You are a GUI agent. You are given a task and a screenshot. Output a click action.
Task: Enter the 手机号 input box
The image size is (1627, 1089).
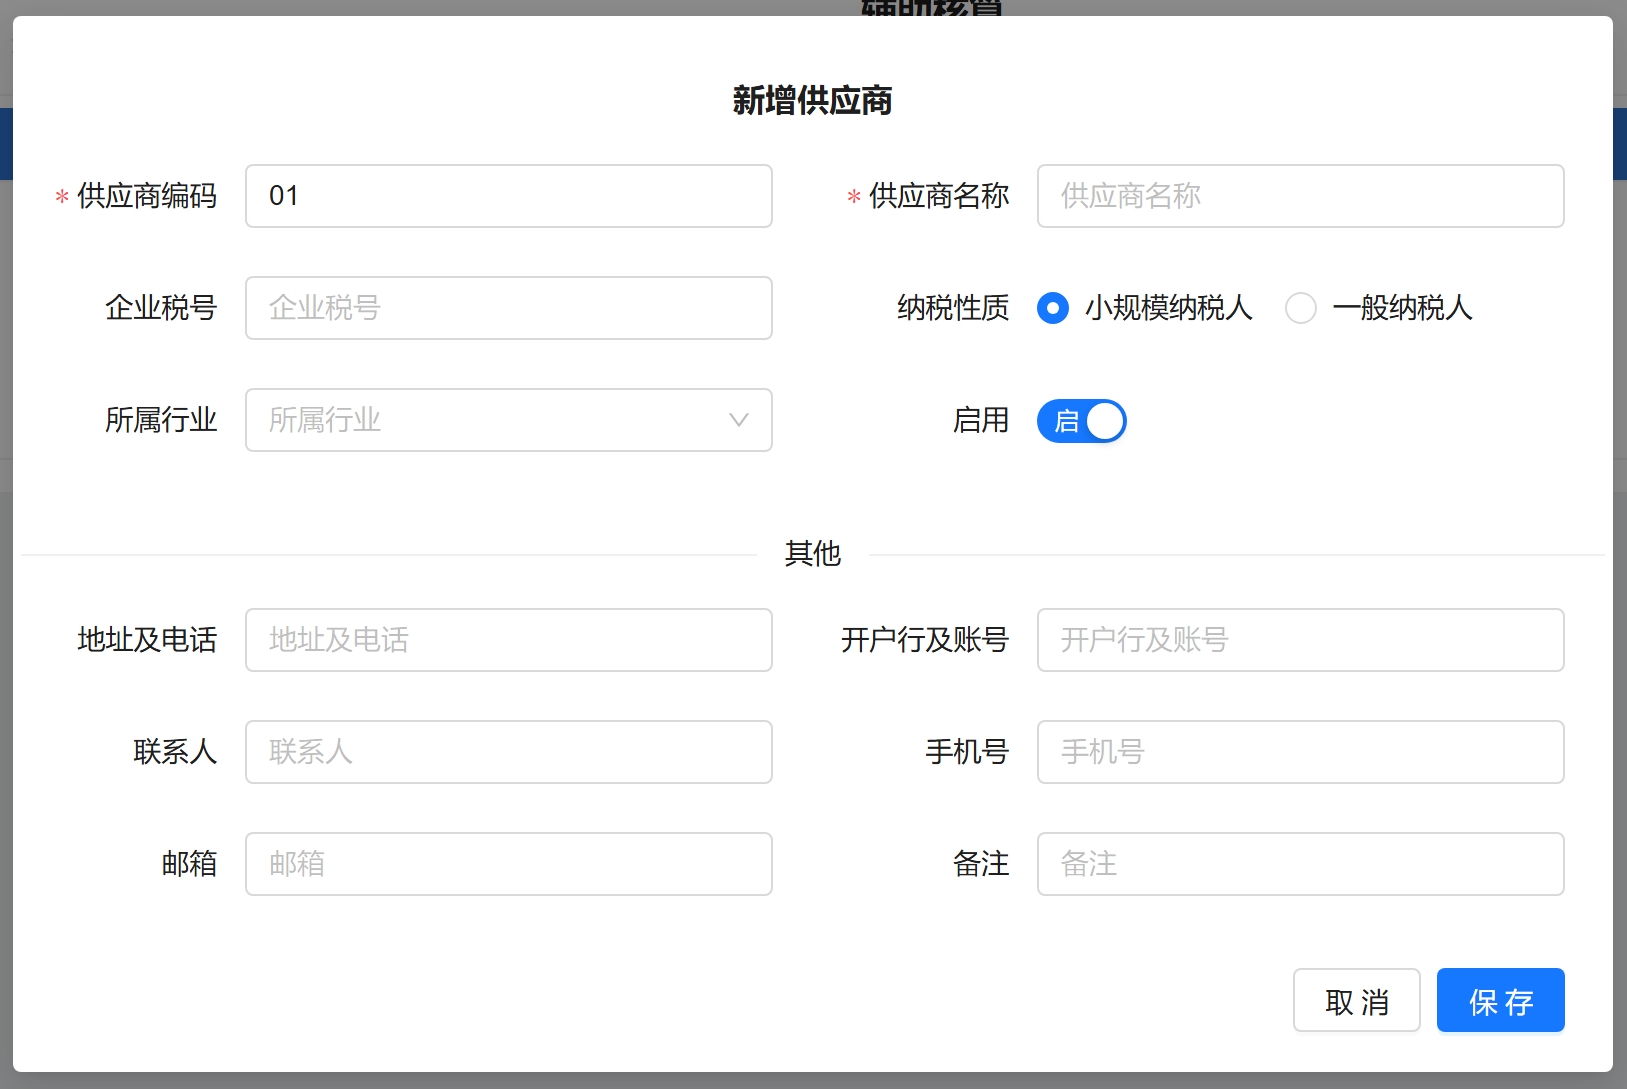pyautogui.click(x=1300, y=752)
